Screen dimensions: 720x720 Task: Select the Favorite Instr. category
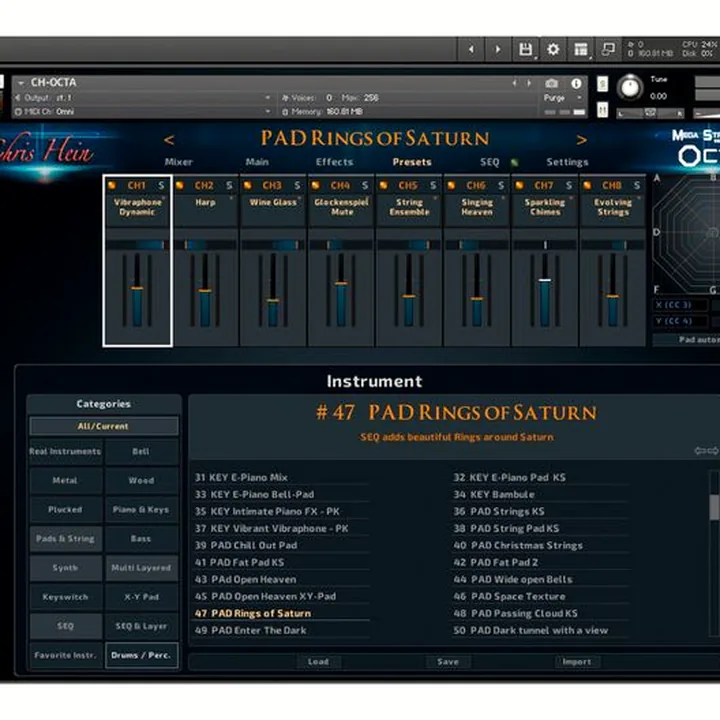65,655
